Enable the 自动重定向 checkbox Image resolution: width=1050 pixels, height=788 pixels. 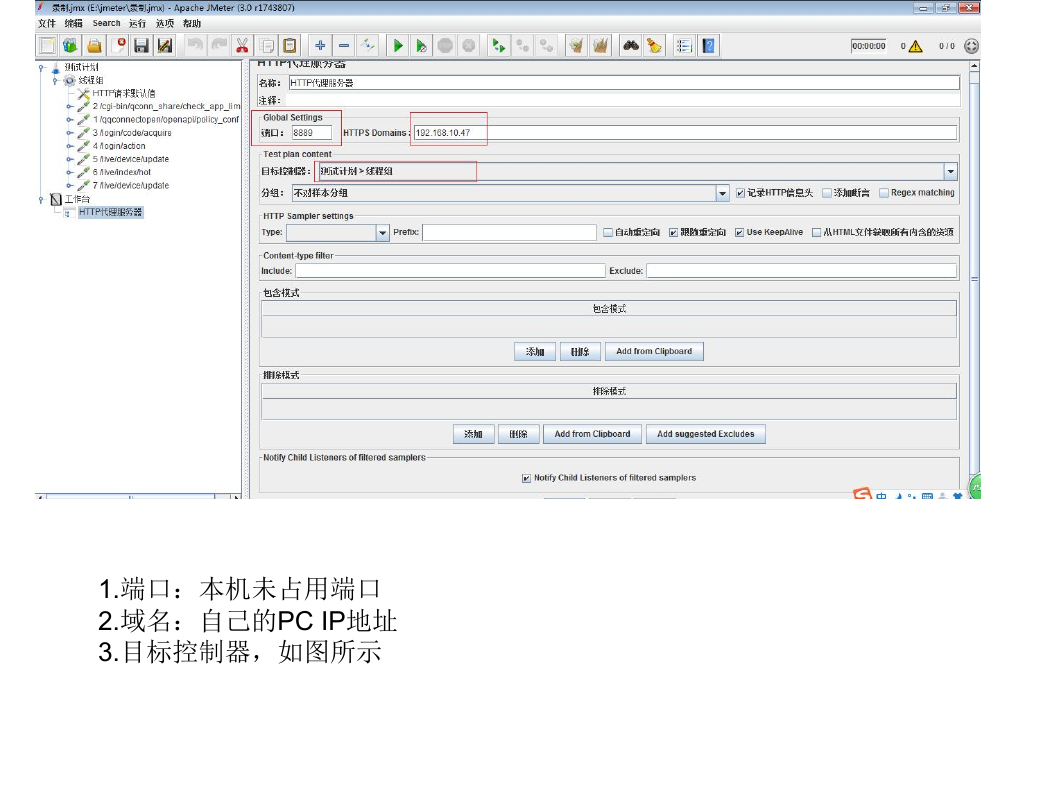click(608, 232)
